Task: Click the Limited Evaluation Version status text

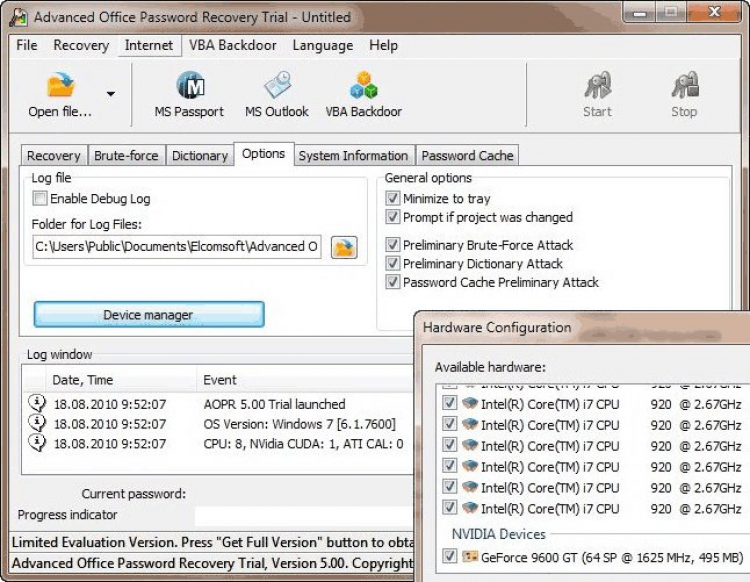Action: point(212,542)
